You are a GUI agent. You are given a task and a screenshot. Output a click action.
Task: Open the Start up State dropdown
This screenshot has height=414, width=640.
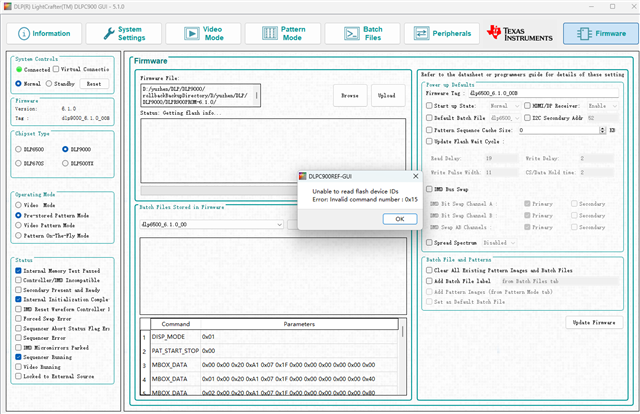pos(505,106)
